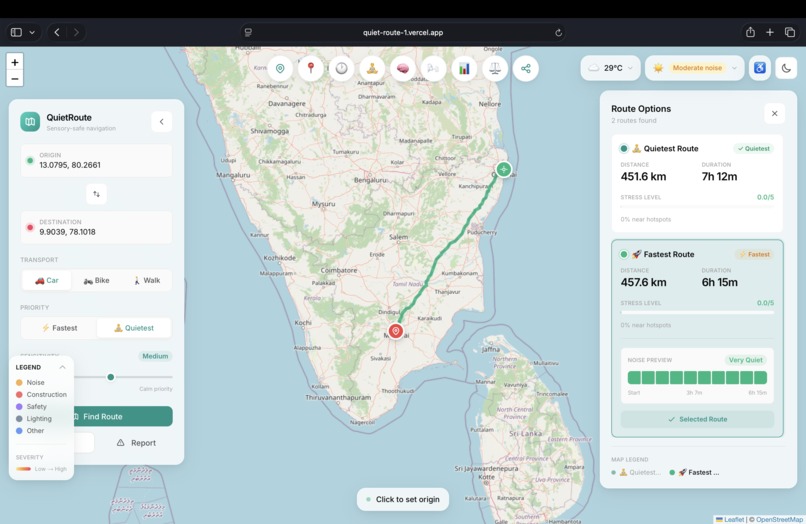Select Walk transport mode
Viewport: 806px width, 524px height.
tap(146, 280)
